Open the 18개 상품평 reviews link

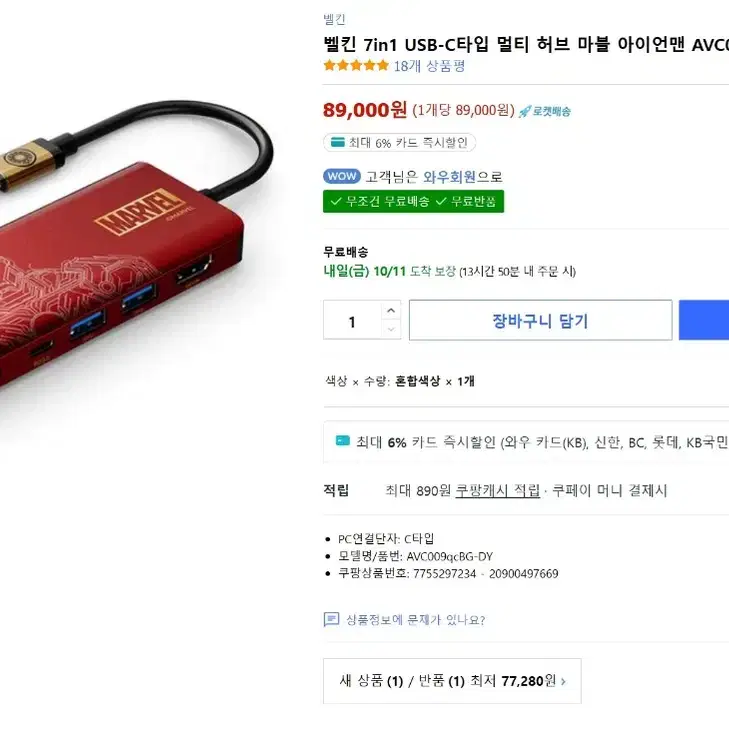pos(429,66)
